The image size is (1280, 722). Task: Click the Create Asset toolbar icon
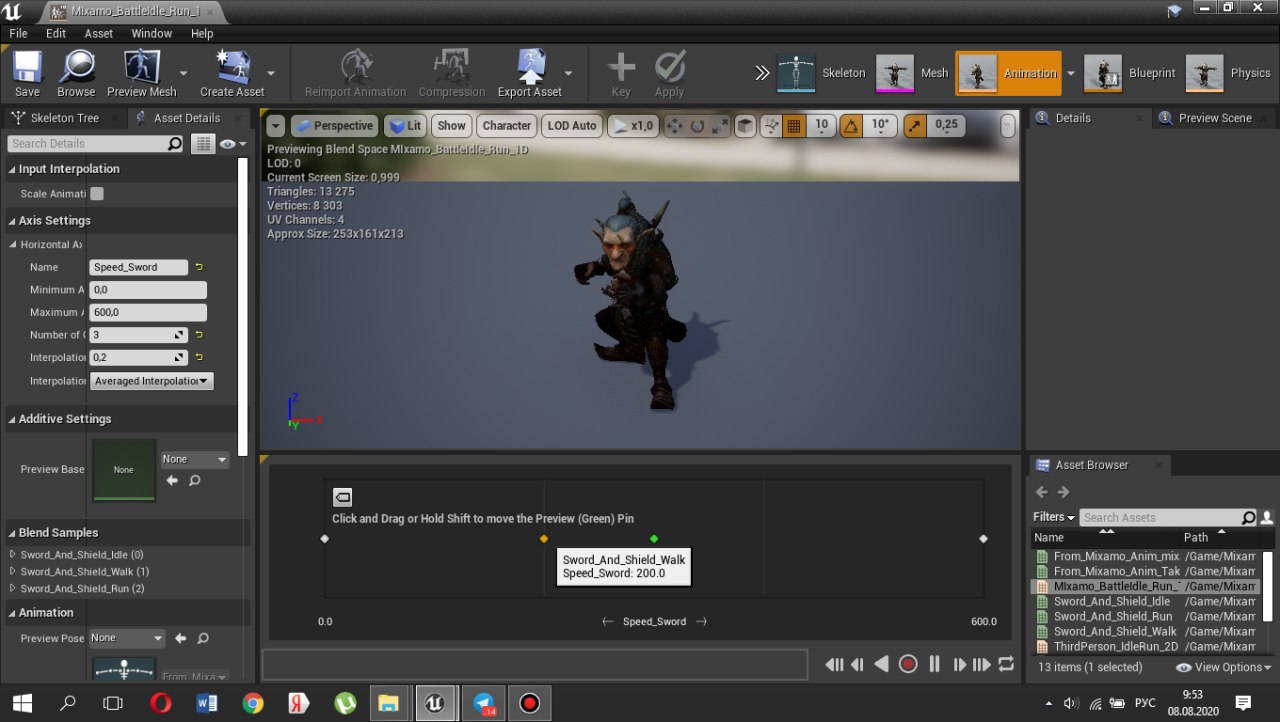(232, 74)
